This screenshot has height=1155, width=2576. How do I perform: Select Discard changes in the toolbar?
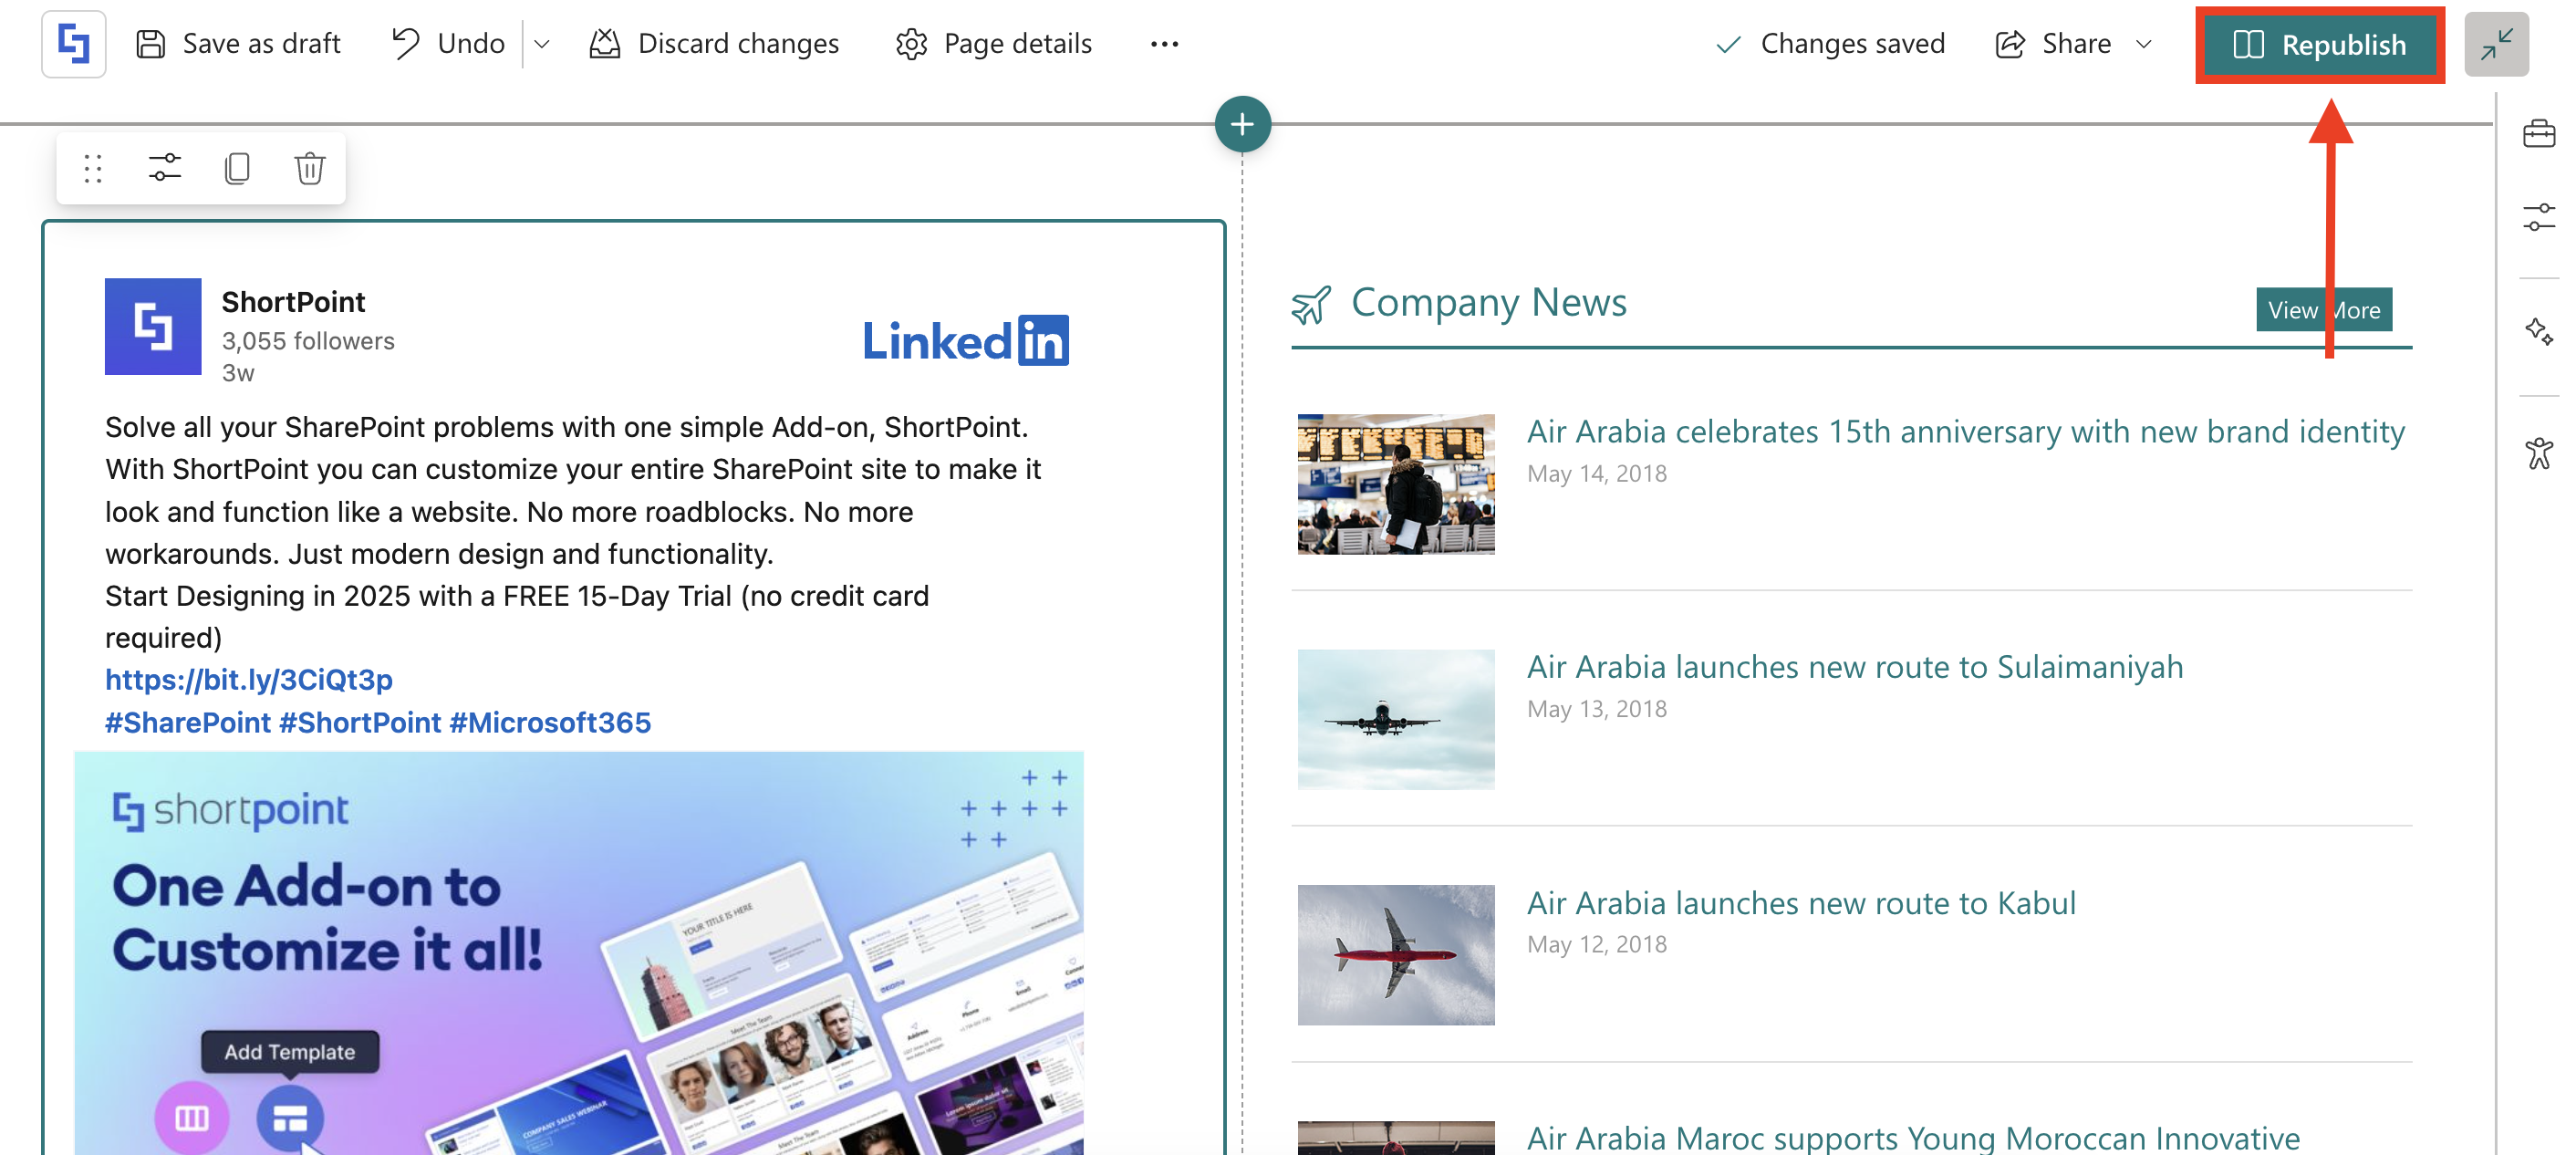coord(714,44)
